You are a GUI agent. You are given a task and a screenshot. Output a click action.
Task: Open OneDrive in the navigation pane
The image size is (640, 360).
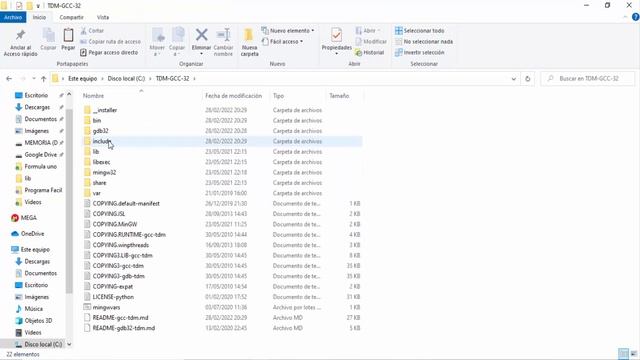(28, 233)
